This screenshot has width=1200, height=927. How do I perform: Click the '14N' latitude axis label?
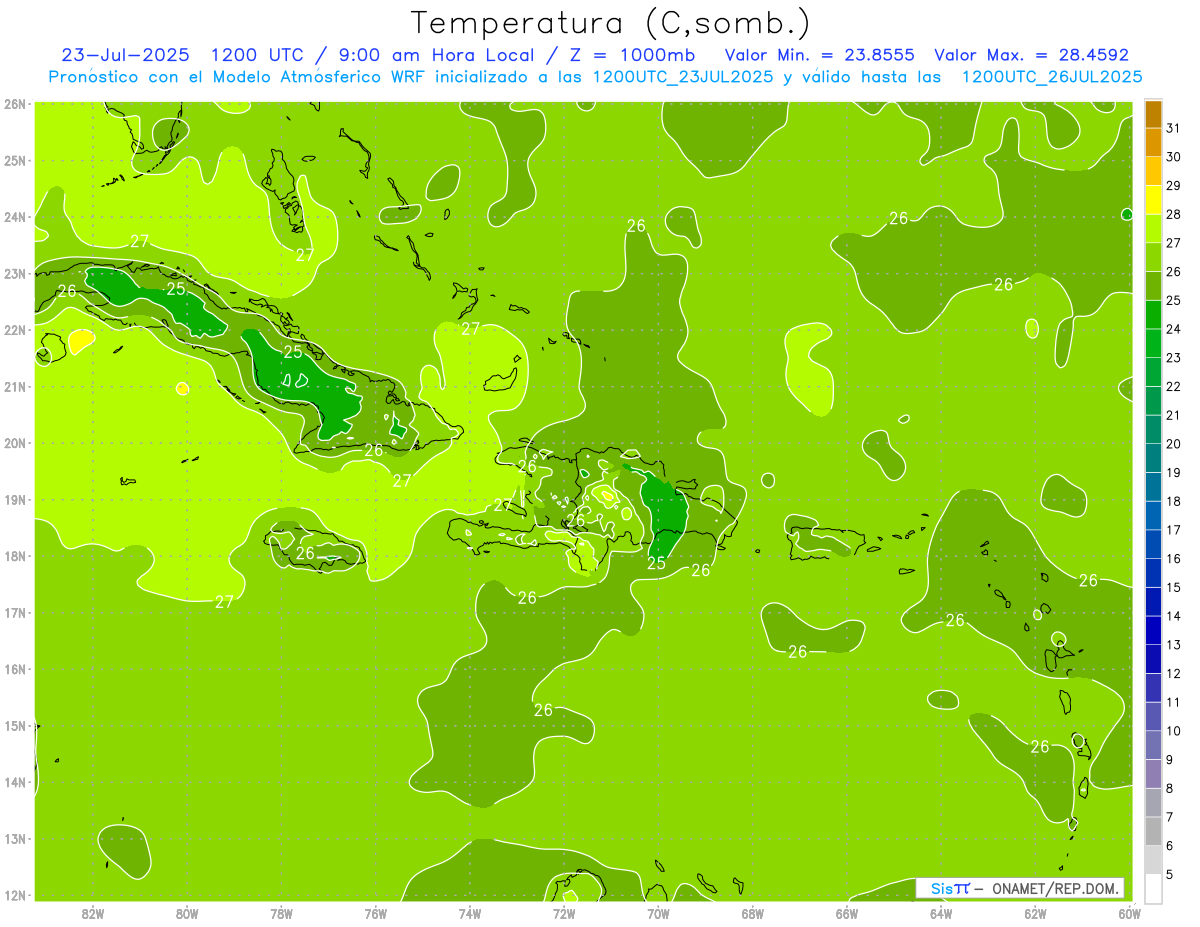click(15, 782)
